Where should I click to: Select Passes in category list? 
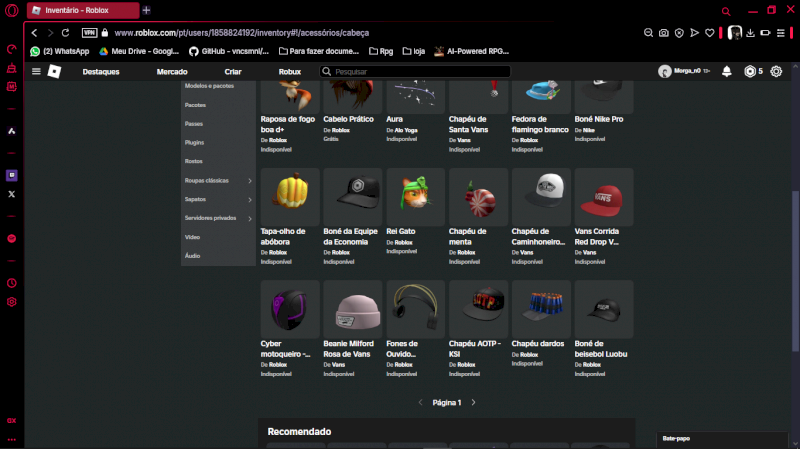pyautogui.click(x=194, y=124)
